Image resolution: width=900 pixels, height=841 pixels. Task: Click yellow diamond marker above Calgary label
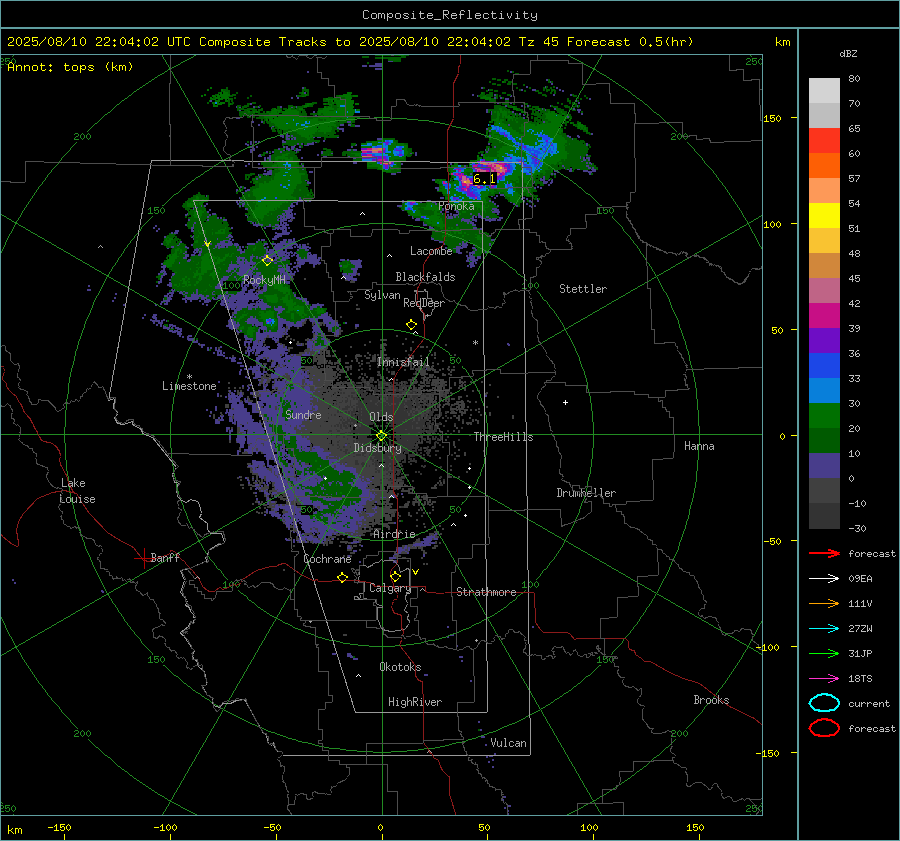pos(395,576)
